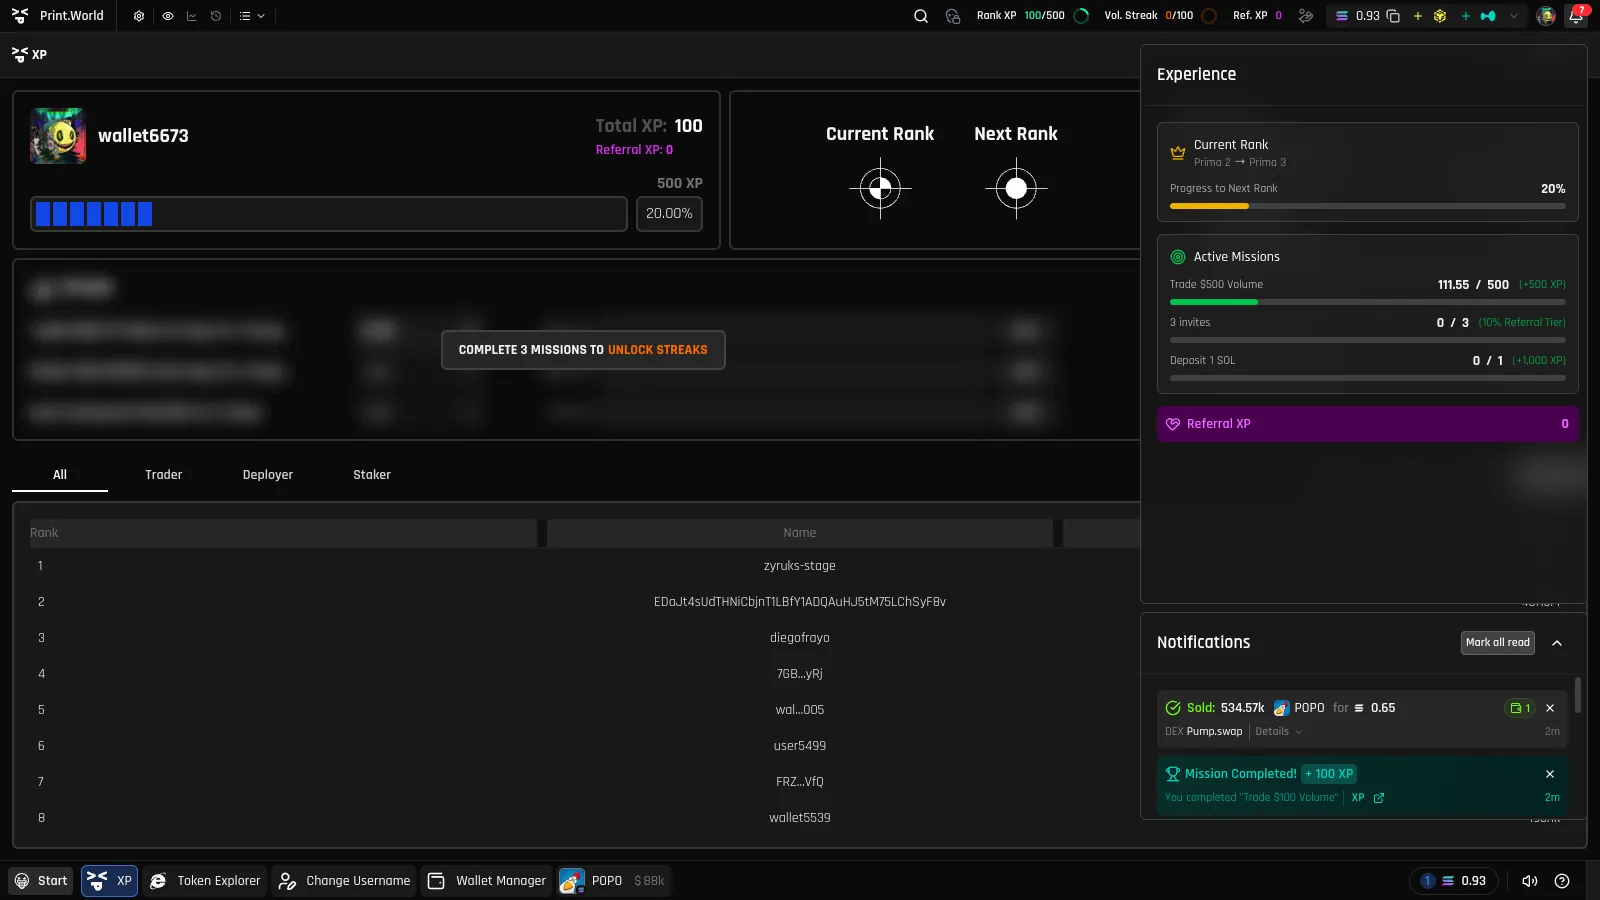Open the notifications bell with badge 7
Image resolution: width=1600 pixels, height=900 pixels.
(x=1577, y=15)
